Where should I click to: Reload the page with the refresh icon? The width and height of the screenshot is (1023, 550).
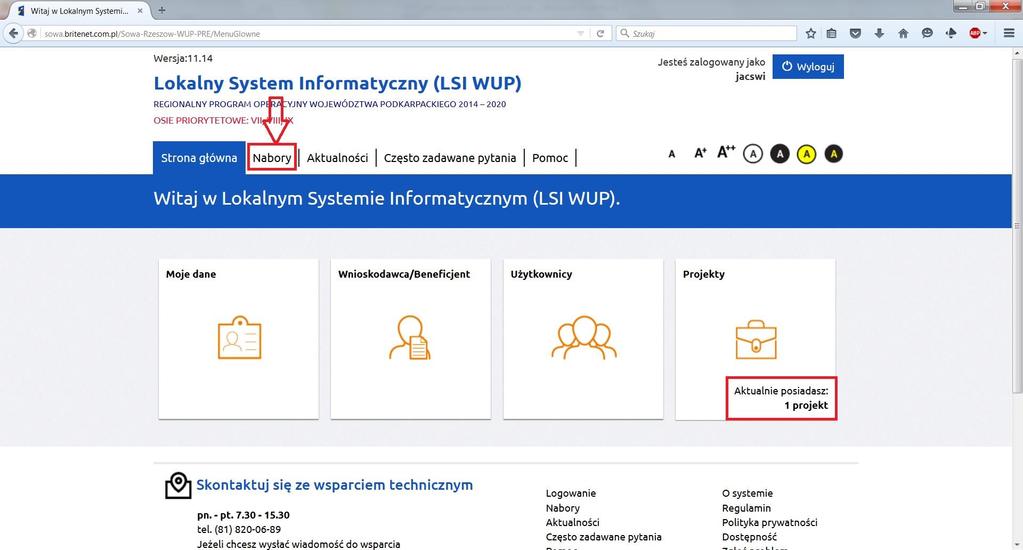(600, 33)
